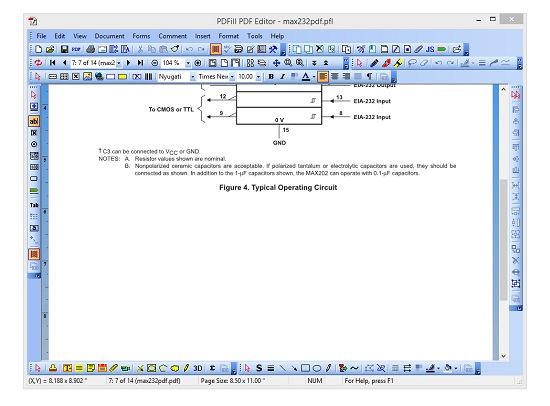Screen dimensions: 550x406
Task: Expand the pen style dropdown arrow
Action: point(473,63)
